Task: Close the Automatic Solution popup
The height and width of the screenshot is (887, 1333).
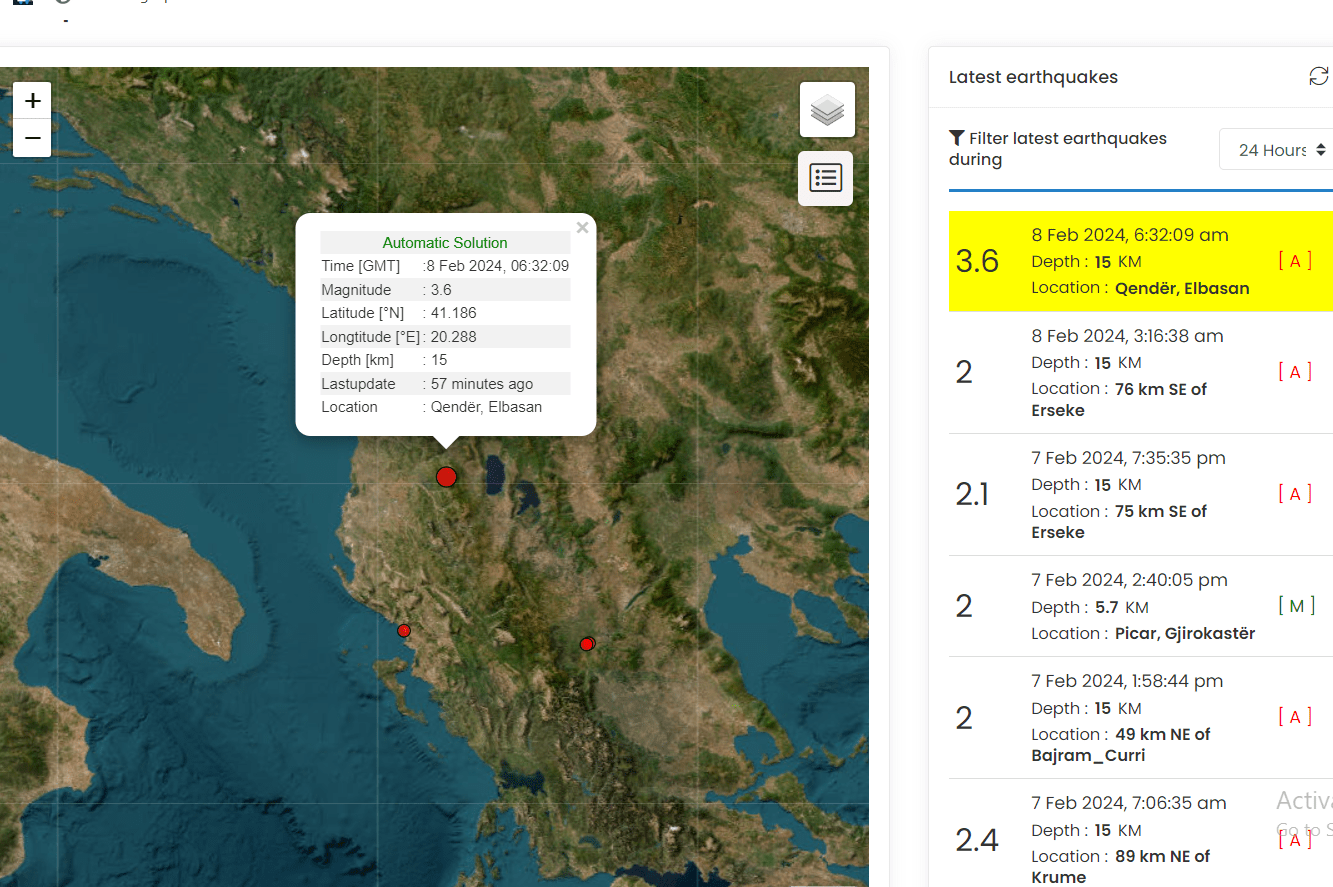Action: click(x=582, y=228)
